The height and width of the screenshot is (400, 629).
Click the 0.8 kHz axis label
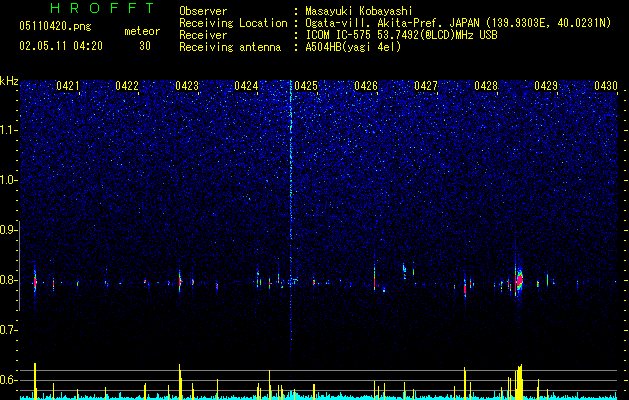[8, 280]
